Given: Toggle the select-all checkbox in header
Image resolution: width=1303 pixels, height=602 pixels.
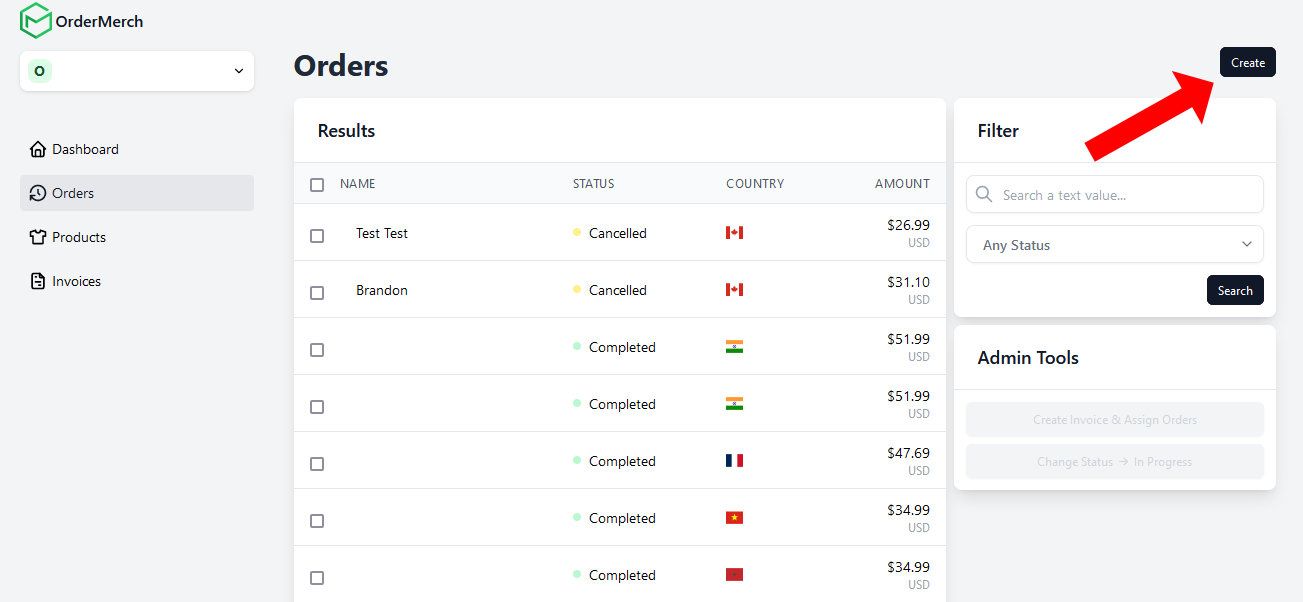Looking at the screenshot, I should (317, 185).
